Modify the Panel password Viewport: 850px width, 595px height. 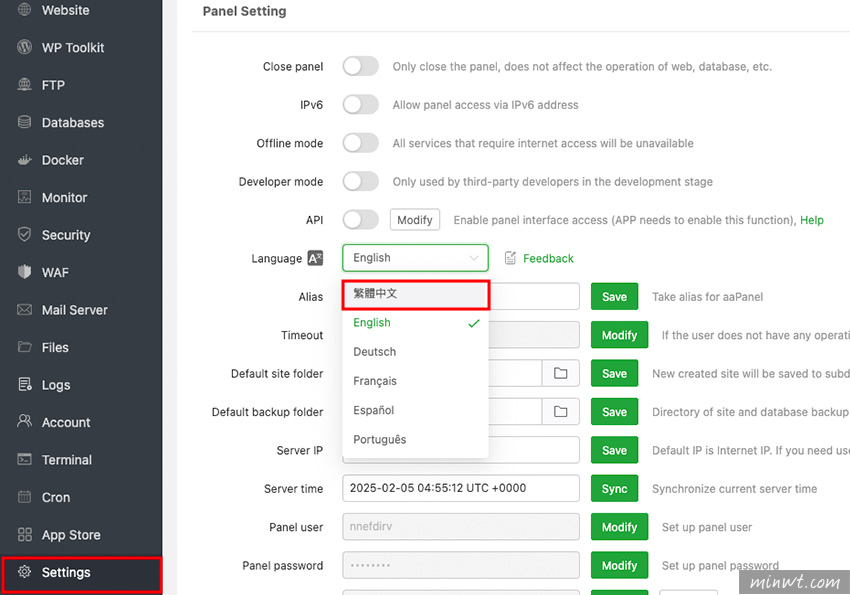point(619,565)
